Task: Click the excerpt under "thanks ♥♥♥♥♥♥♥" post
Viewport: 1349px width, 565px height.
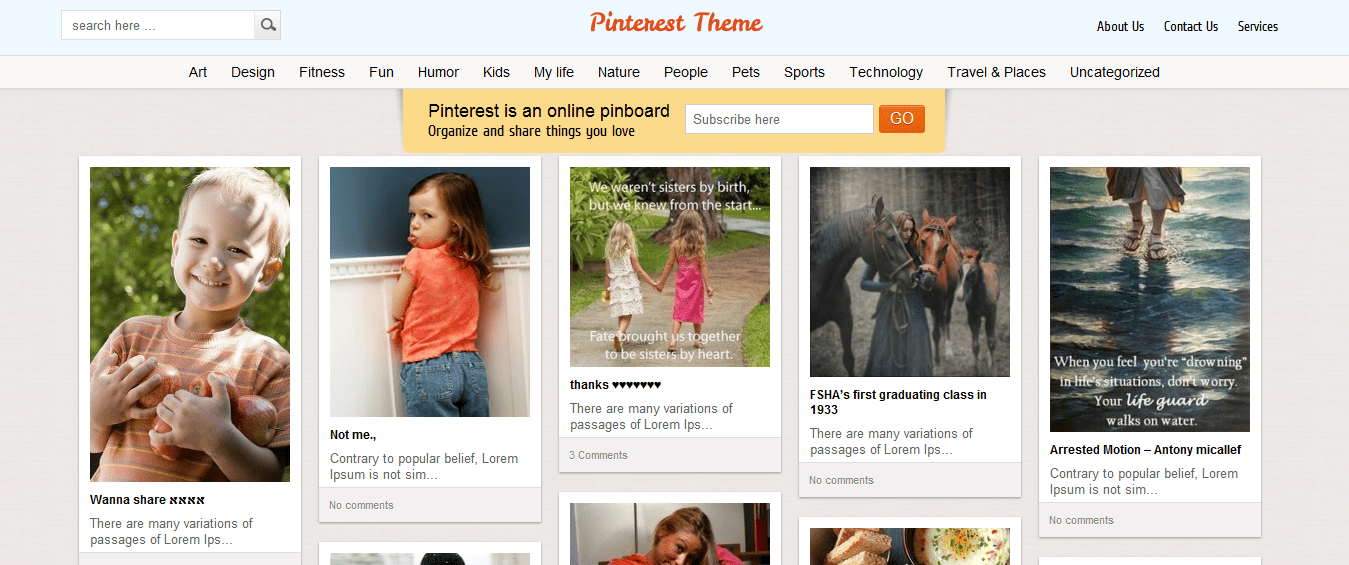Action: click(651, 416)
